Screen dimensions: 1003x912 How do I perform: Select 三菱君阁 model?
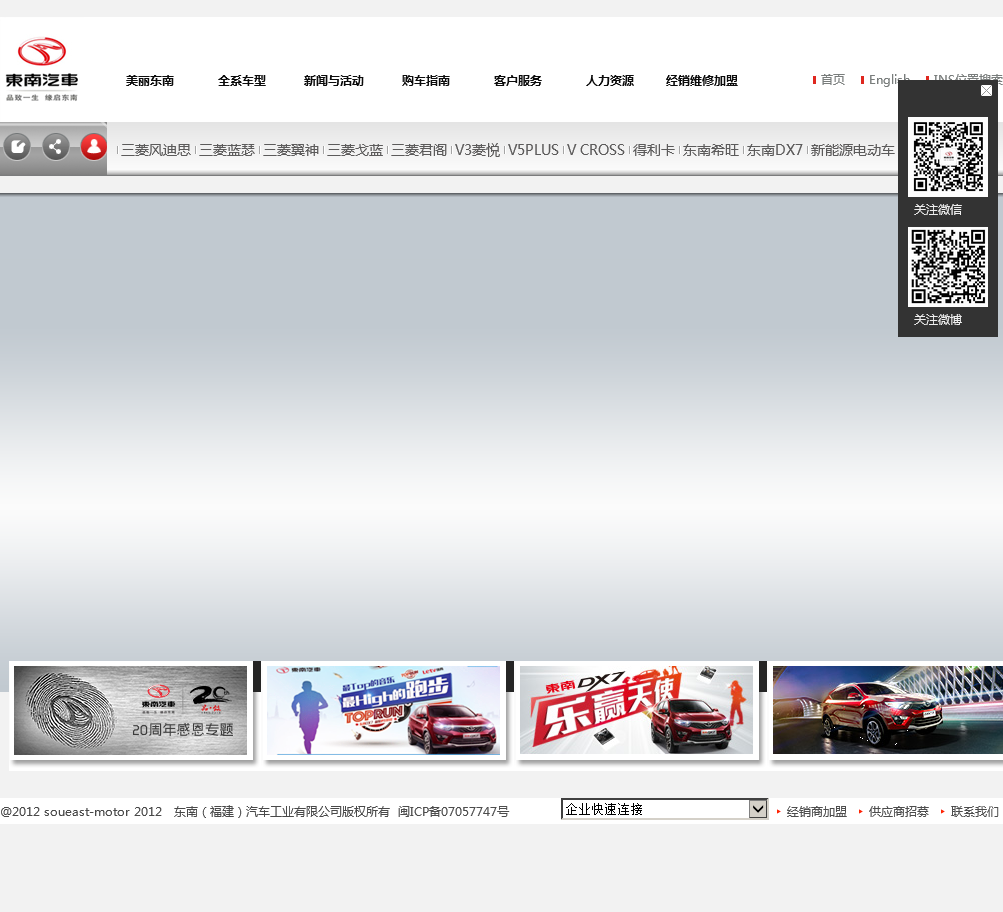point(419,150)
